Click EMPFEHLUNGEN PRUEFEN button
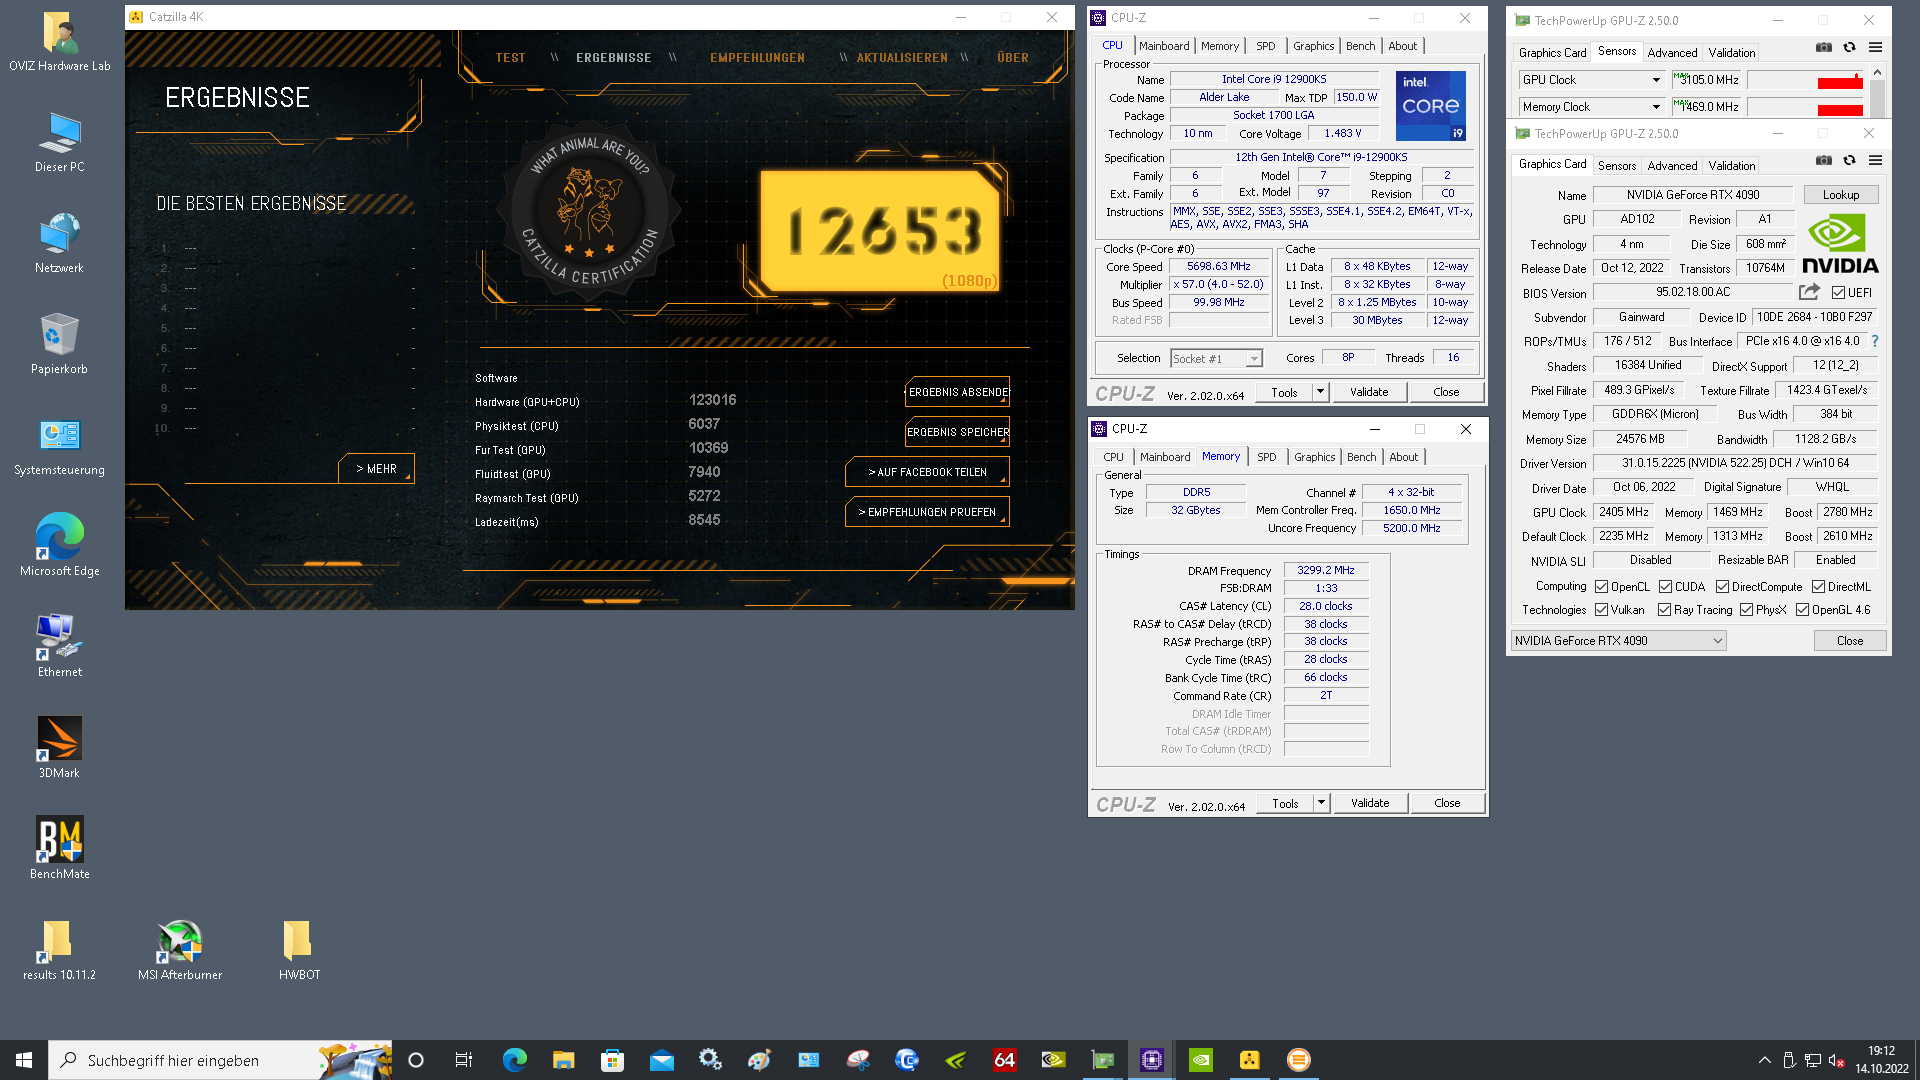This screenshot has width=1920, height=1080. (927, 512)
